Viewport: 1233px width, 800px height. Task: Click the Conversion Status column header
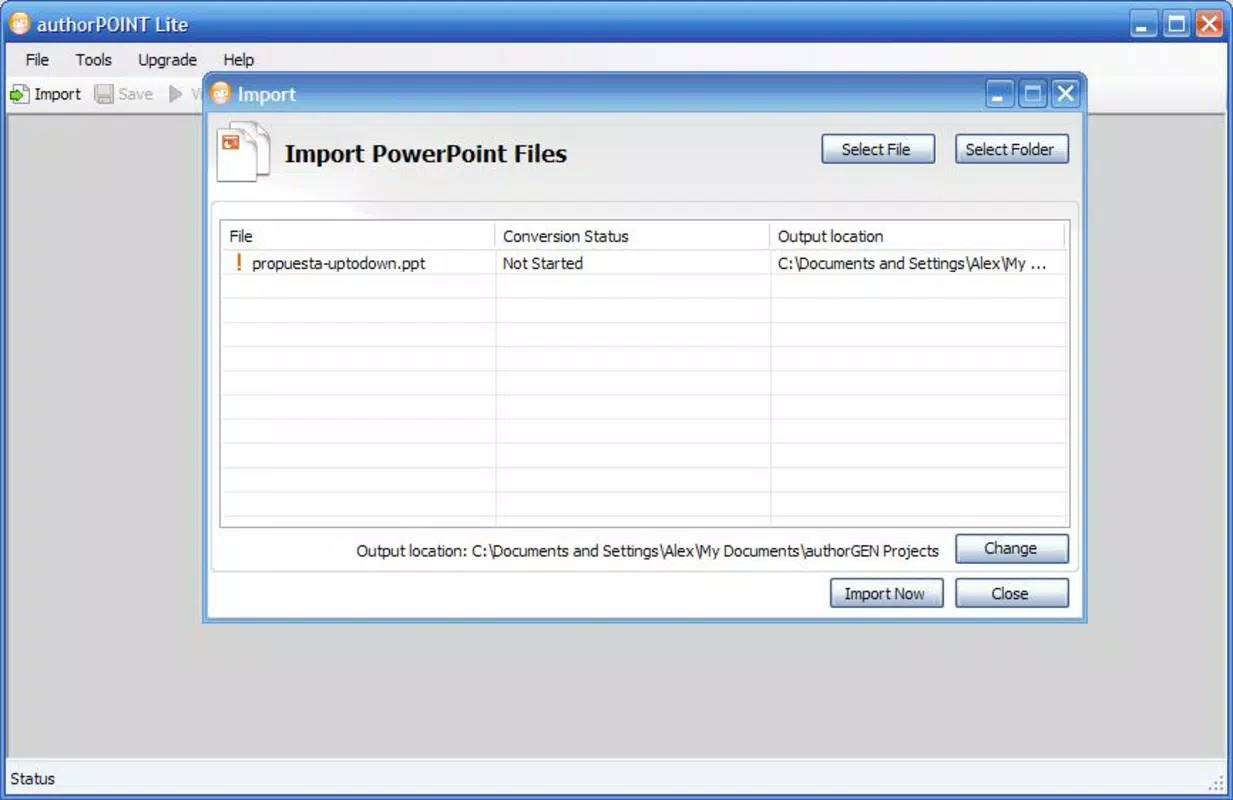[x=633, y=236]
